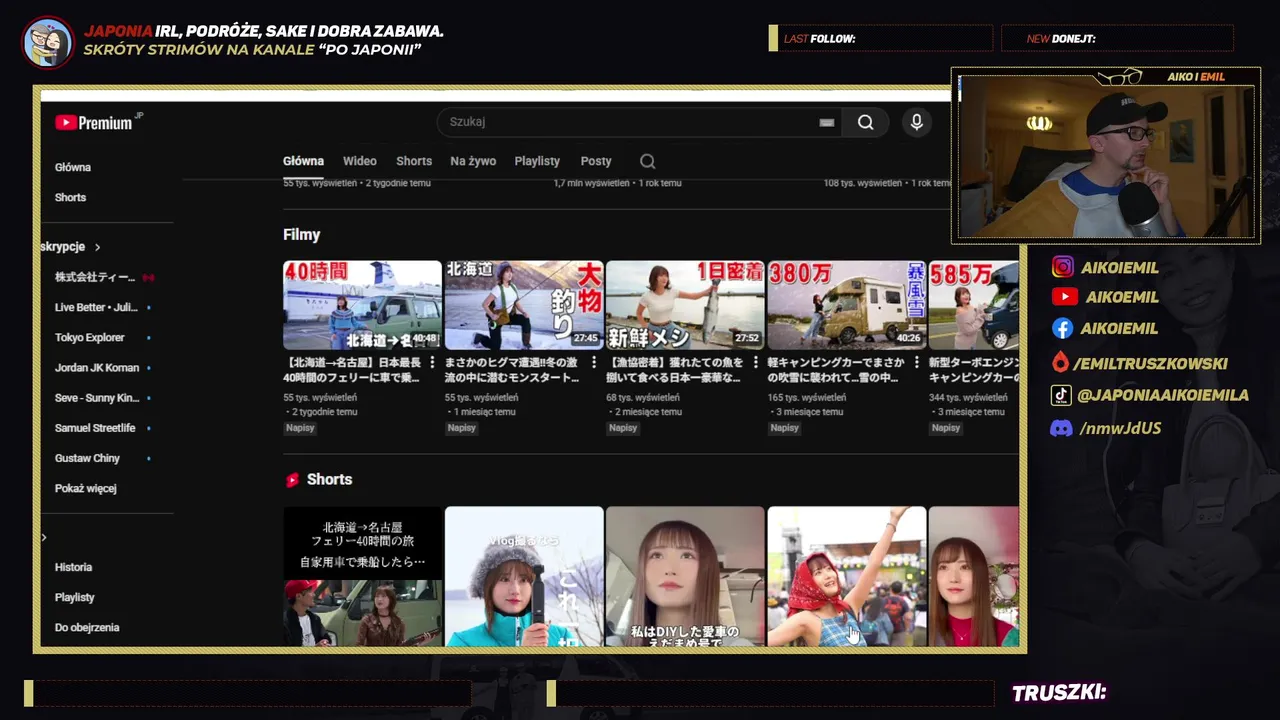Open the on-screen keyboard icon in search box
The width and height of the screenshot is (1280, 720).
point(826,122)
